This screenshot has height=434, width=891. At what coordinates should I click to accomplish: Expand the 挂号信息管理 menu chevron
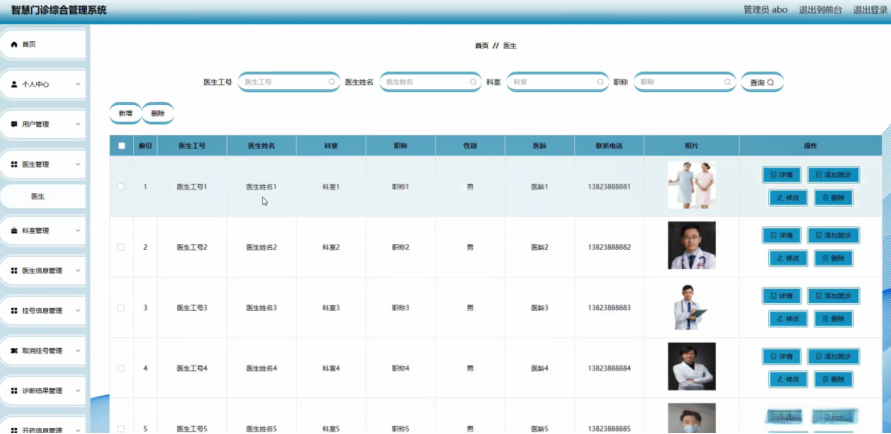78,311
